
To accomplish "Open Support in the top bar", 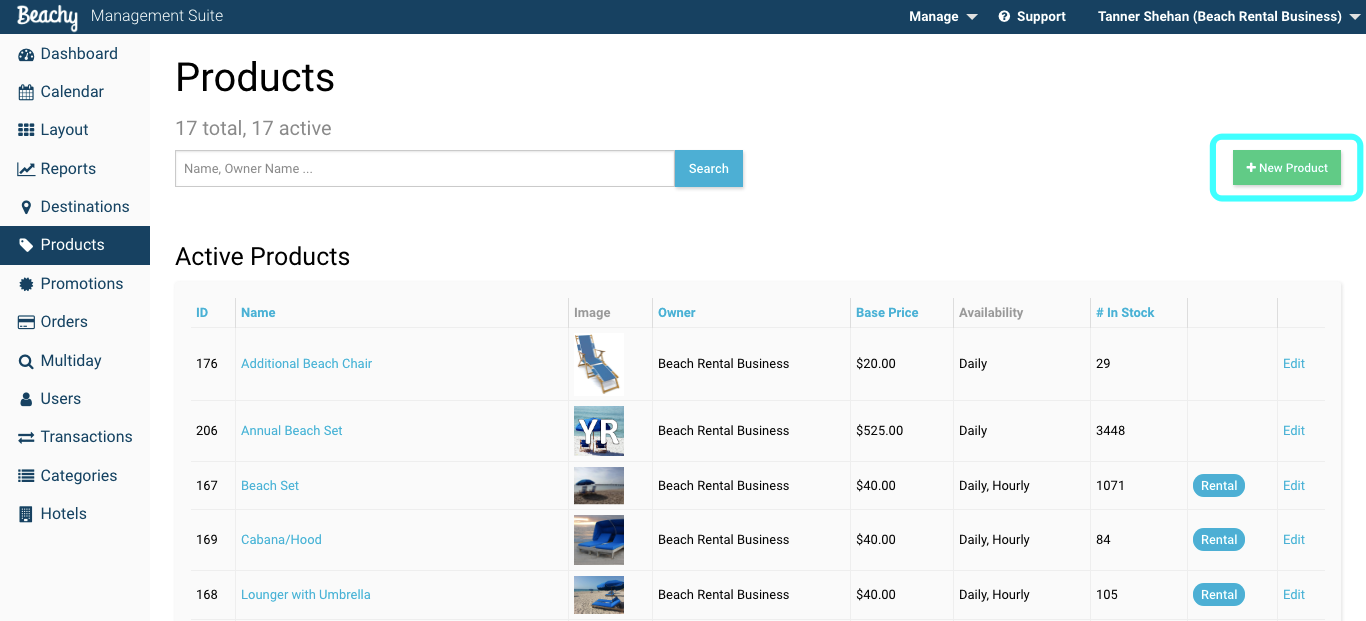I will pos(1032,17).
